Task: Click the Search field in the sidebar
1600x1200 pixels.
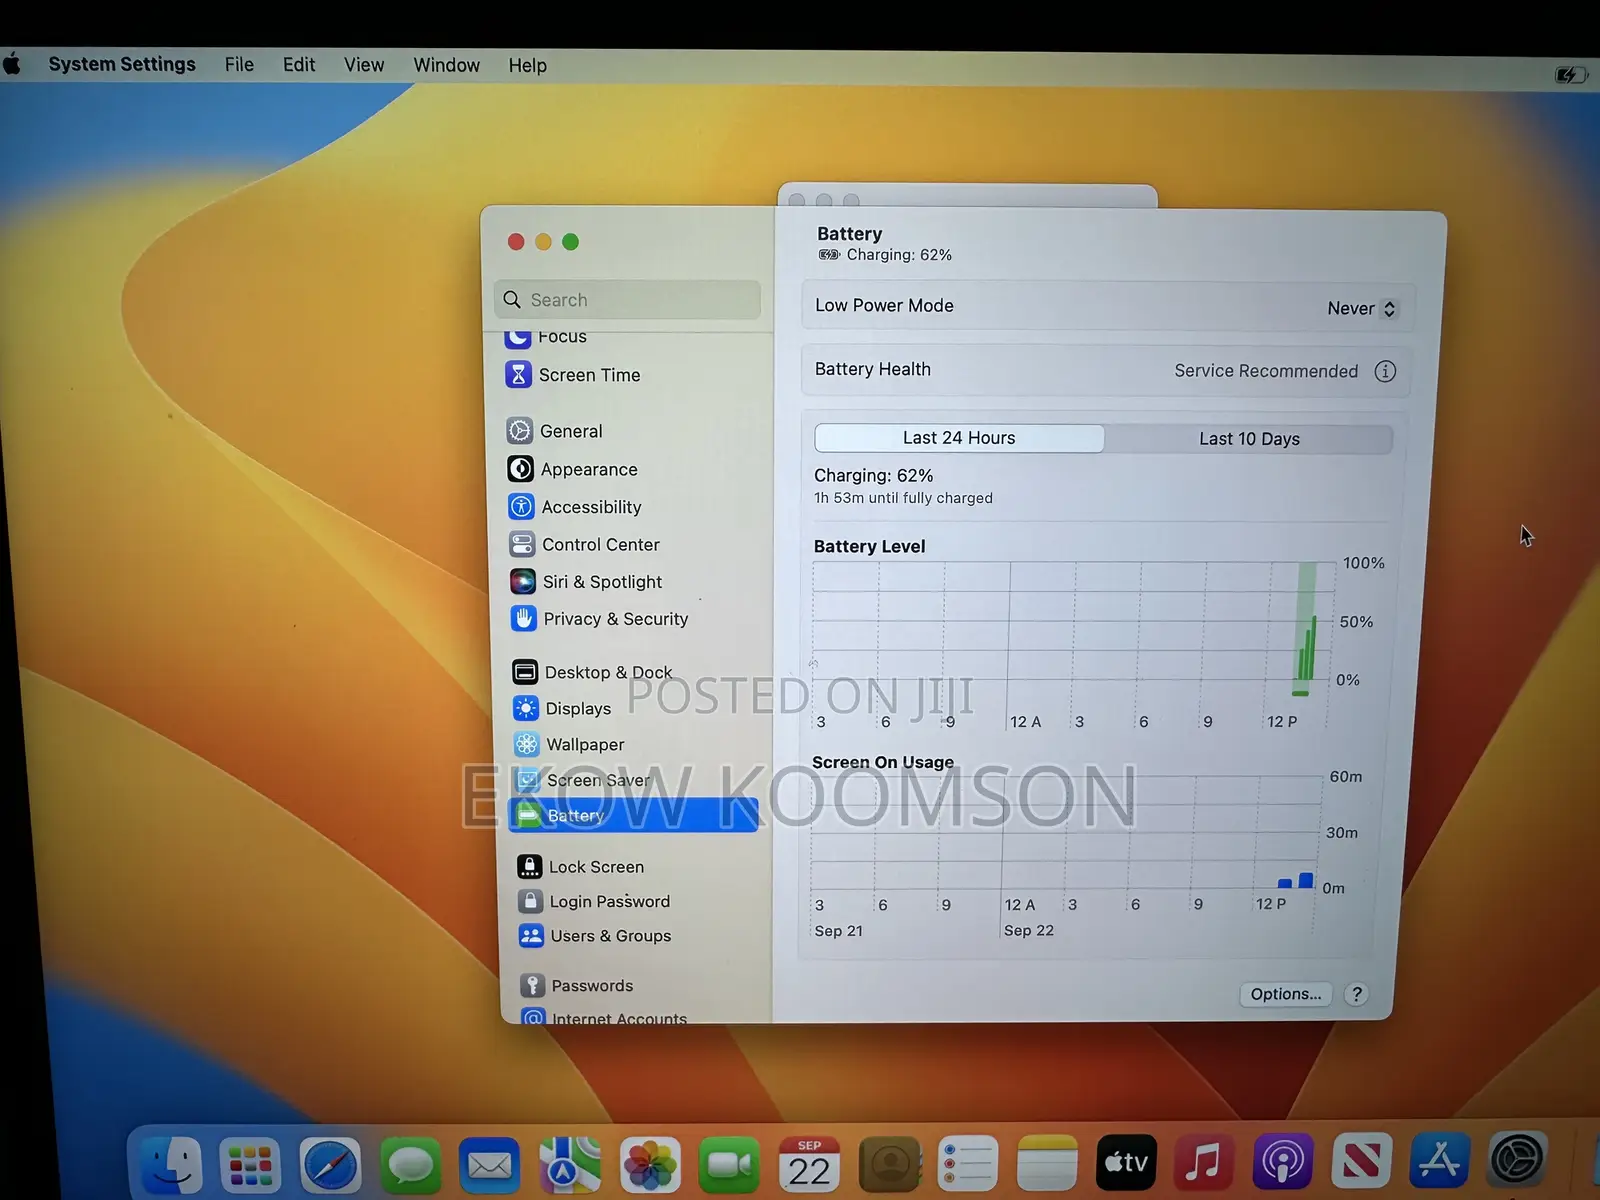Action: 627,300
